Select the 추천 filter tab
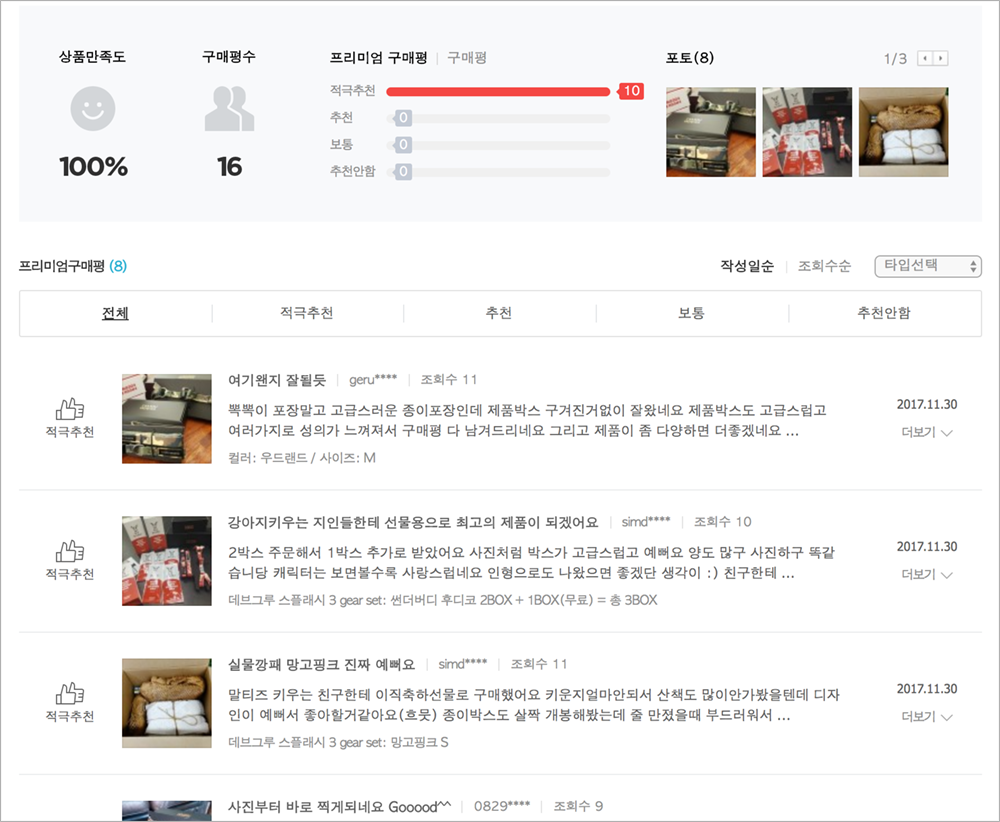This screenshot has width=1000, height=822. click(x=499, y=313)
